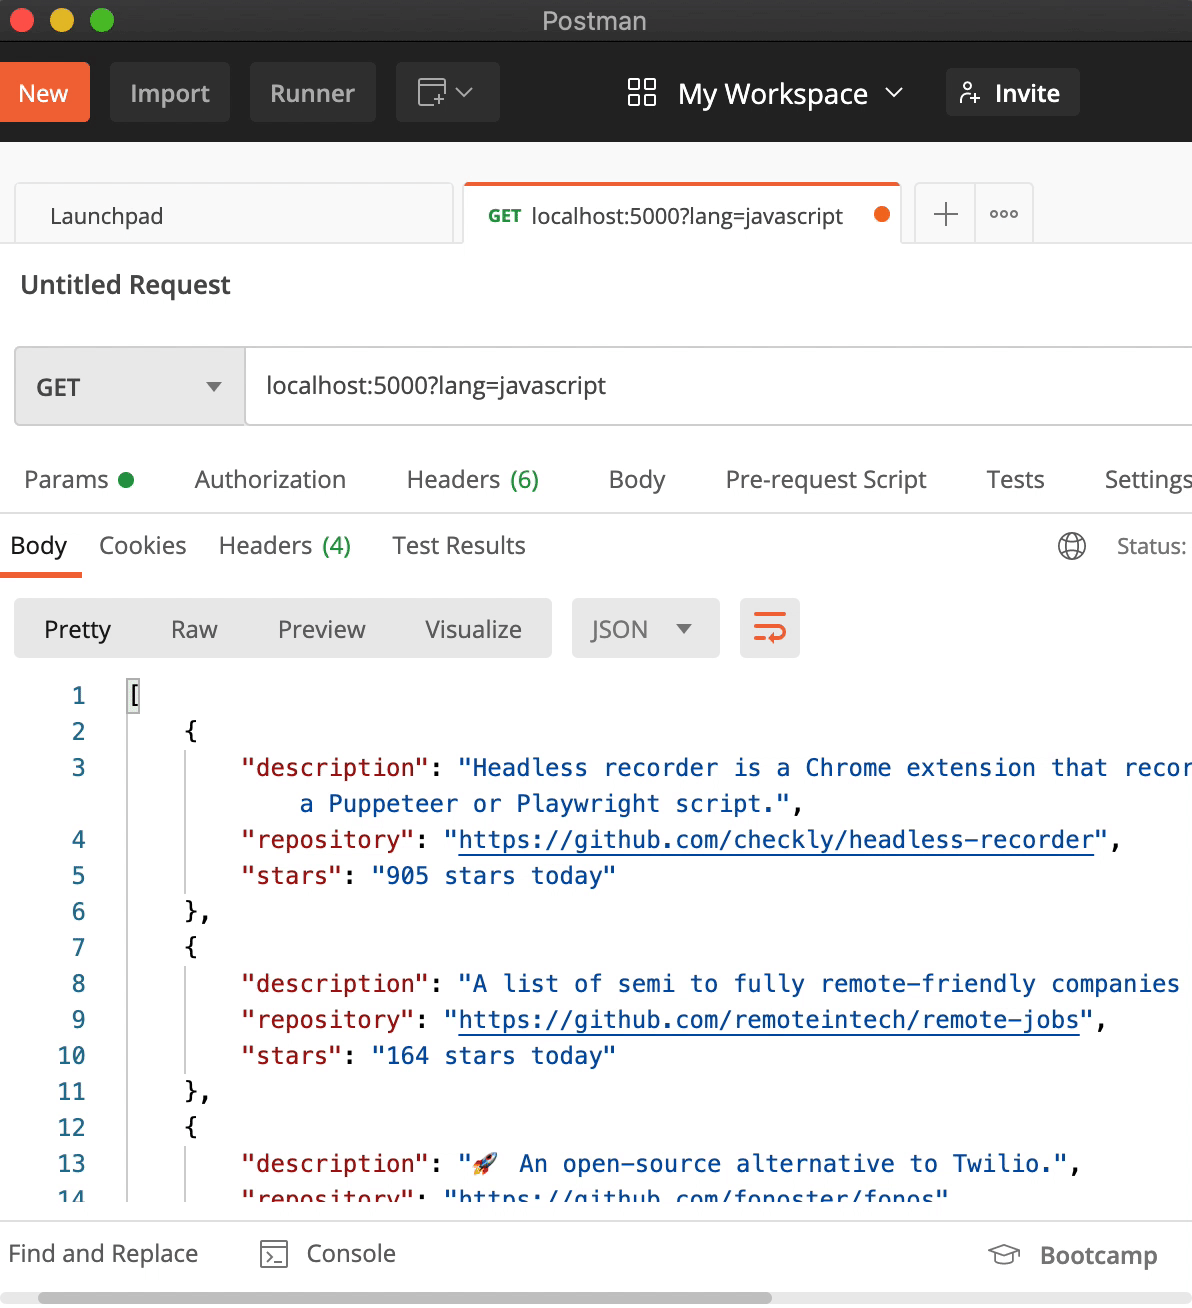
Task: Switch response view to Preview
Action: [x=321, y=629]
